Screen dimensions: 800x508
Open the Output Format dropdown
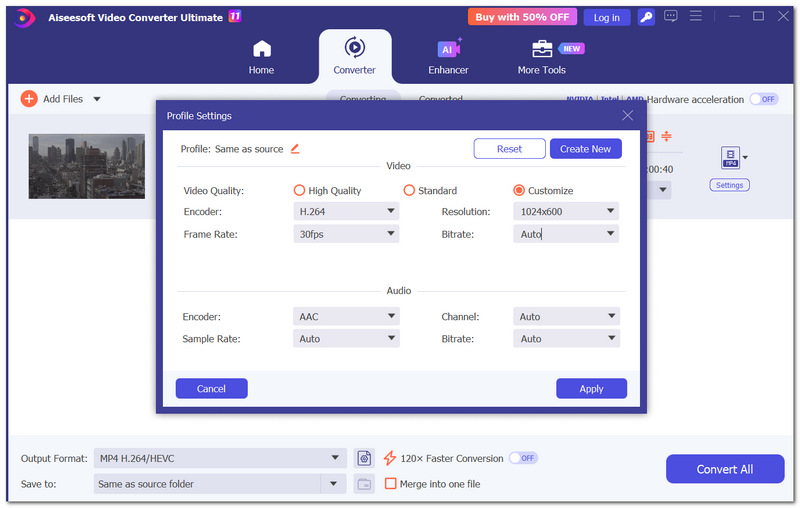coord(220,458)
